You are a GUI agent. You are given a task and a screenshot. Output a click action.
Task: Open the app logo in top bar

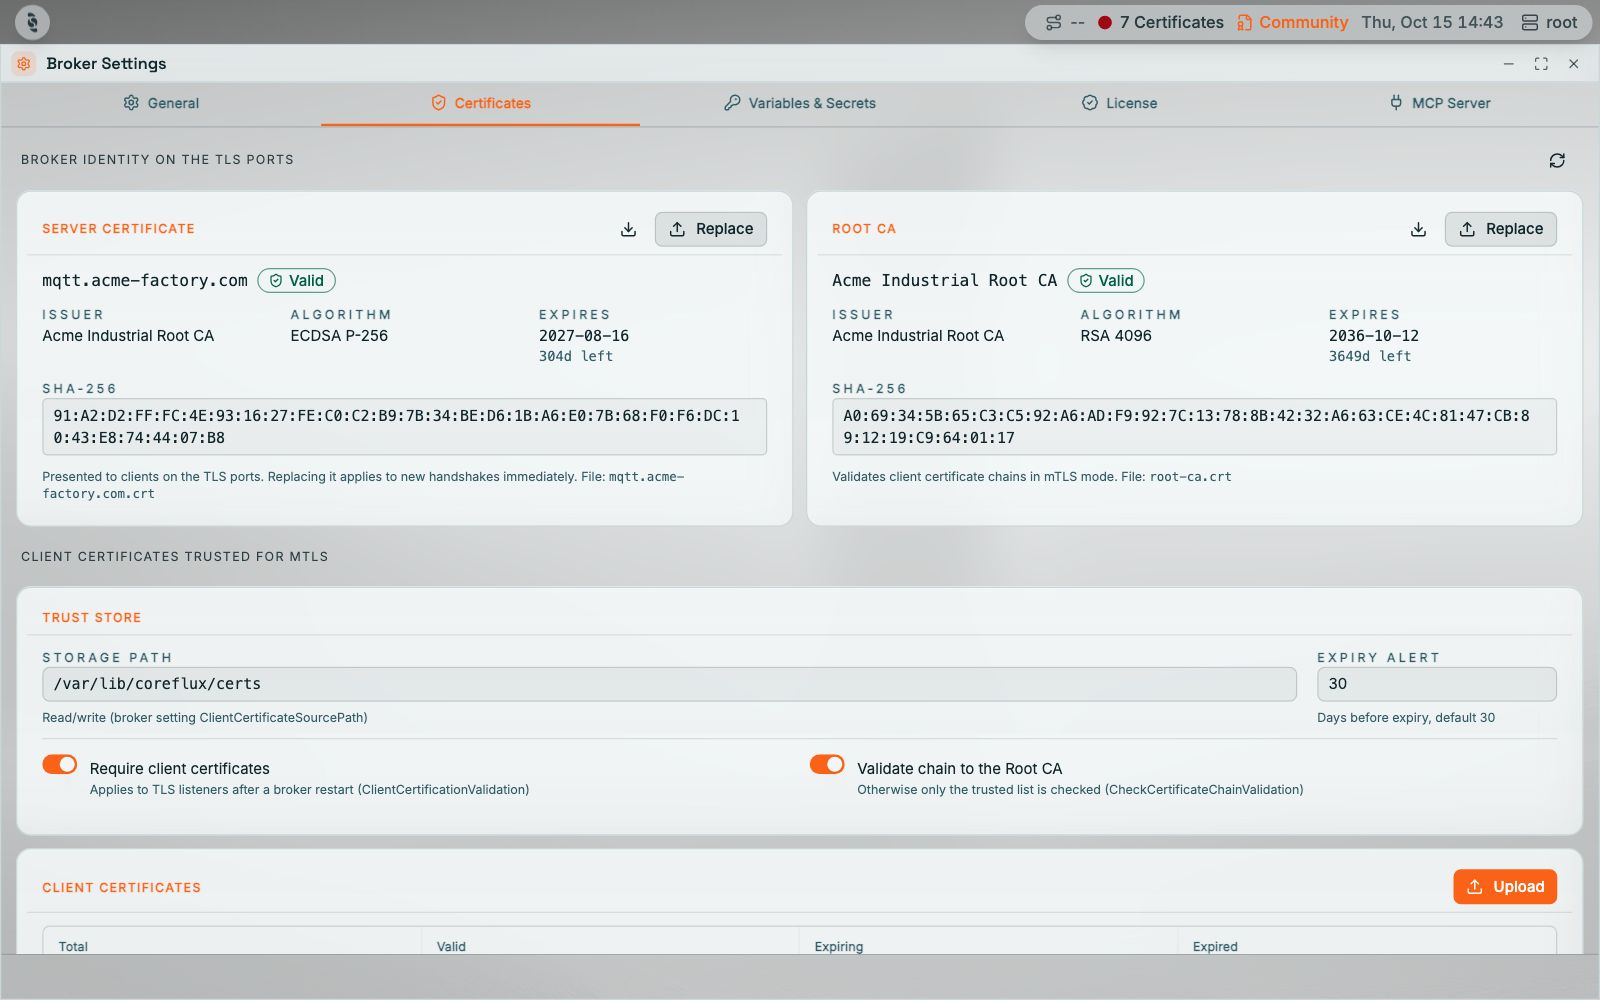point(32,22)
